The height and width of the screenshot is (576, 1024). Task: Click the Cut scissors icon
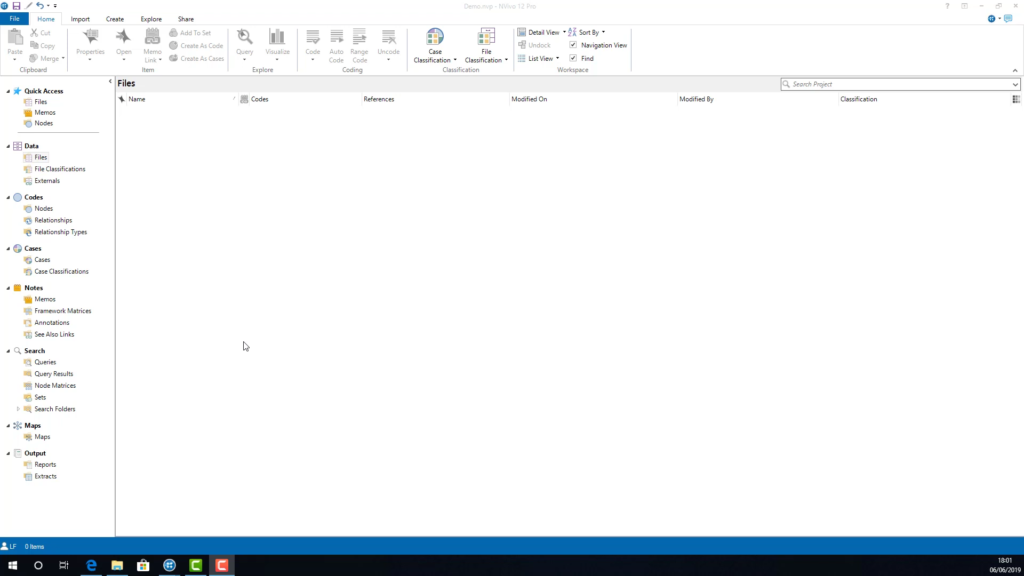tap(34, 33)
